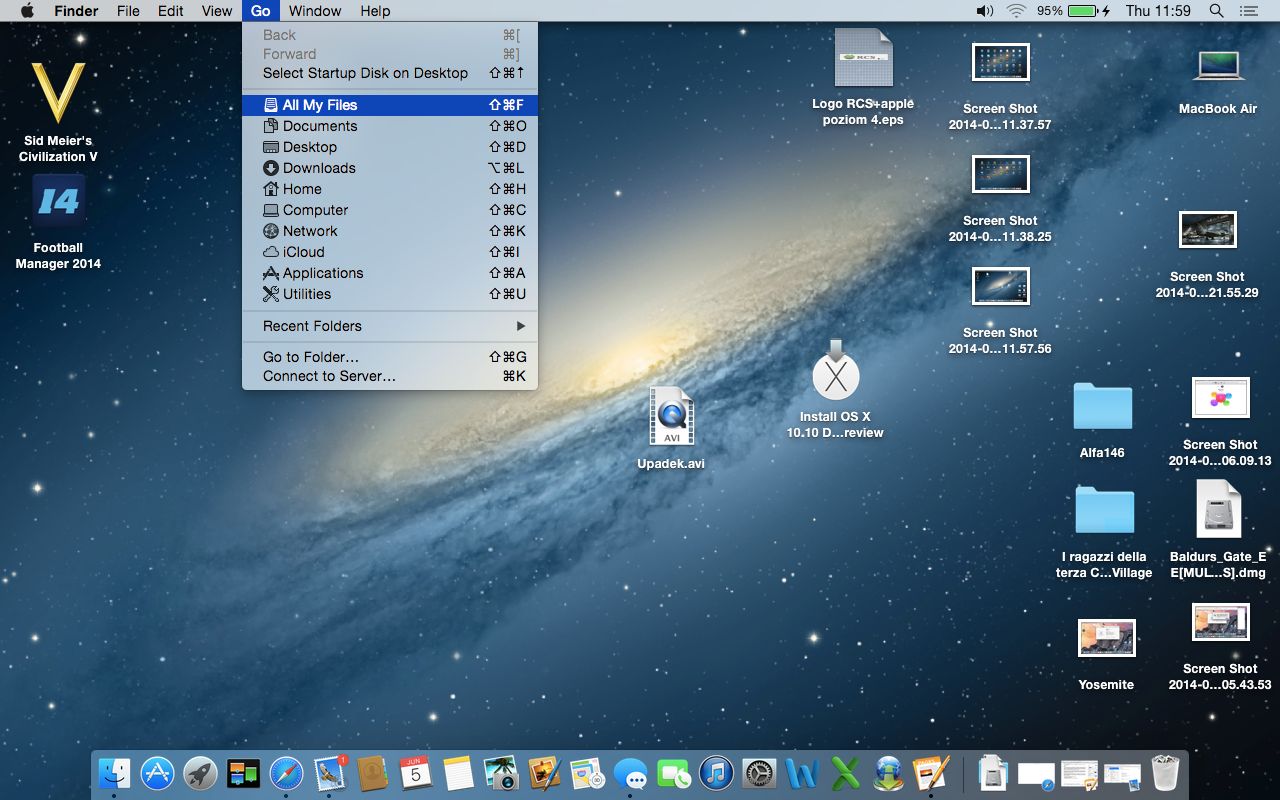Launch FaceTime green icon in Dock
The image size is (1280, 800).
click(673, 773)
